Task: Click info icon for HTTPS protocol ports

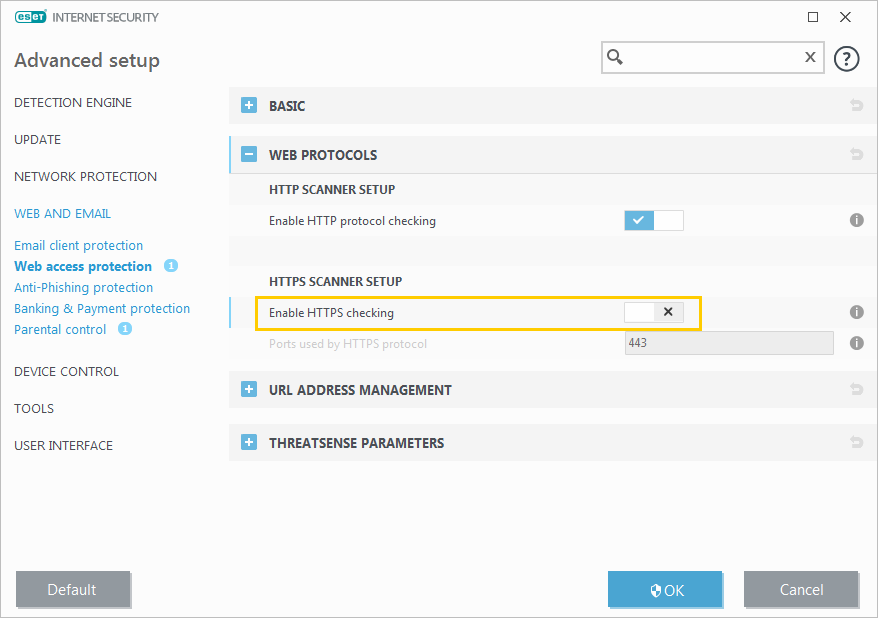Action: [856, 343]
